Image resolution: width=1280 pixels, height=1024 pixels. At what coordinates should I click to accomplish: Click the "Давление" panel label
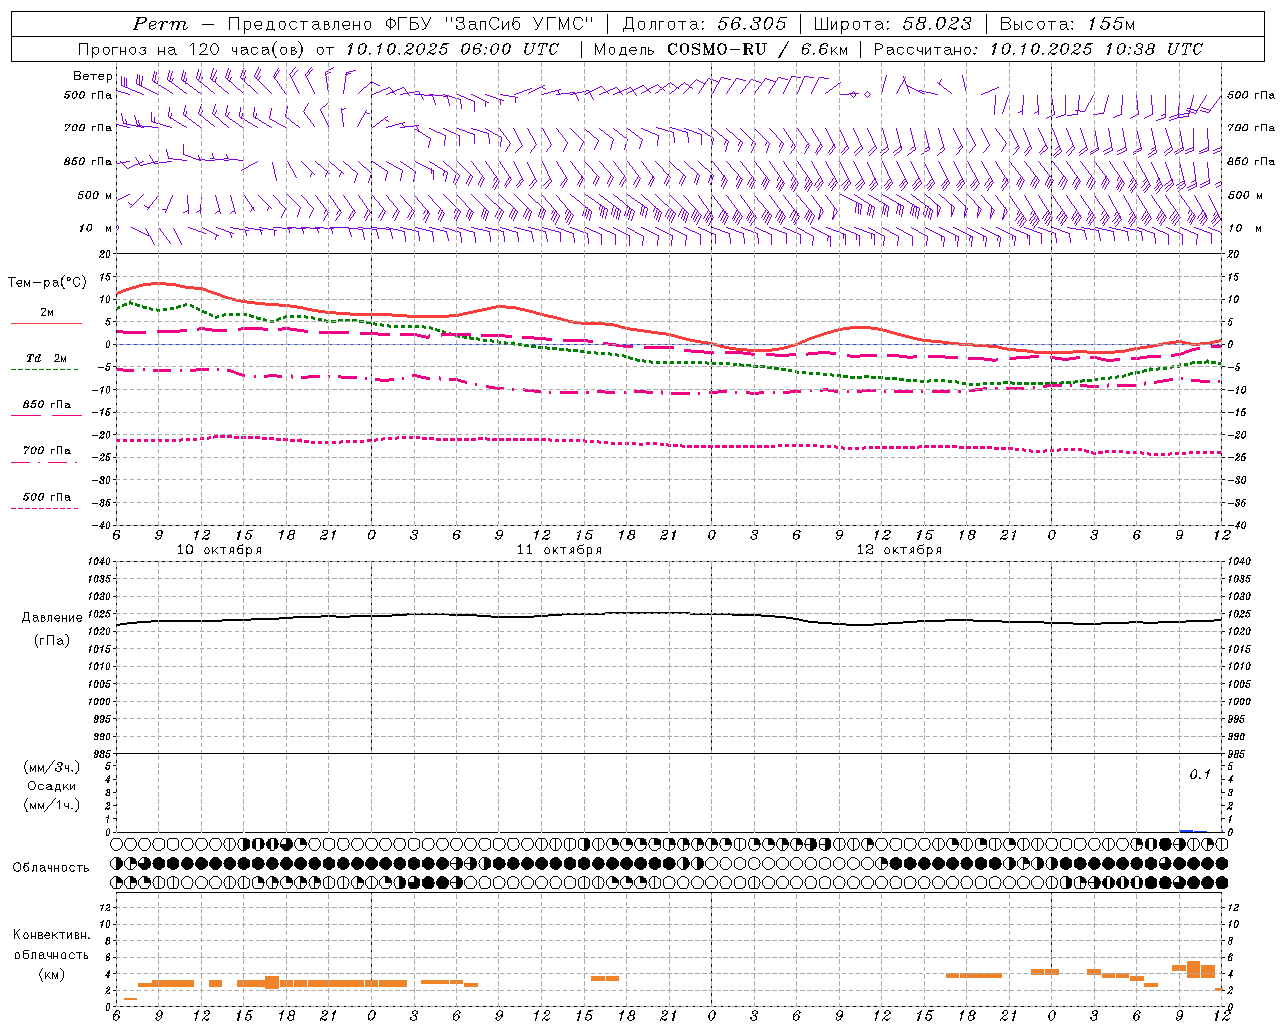[x=52, y=618]
